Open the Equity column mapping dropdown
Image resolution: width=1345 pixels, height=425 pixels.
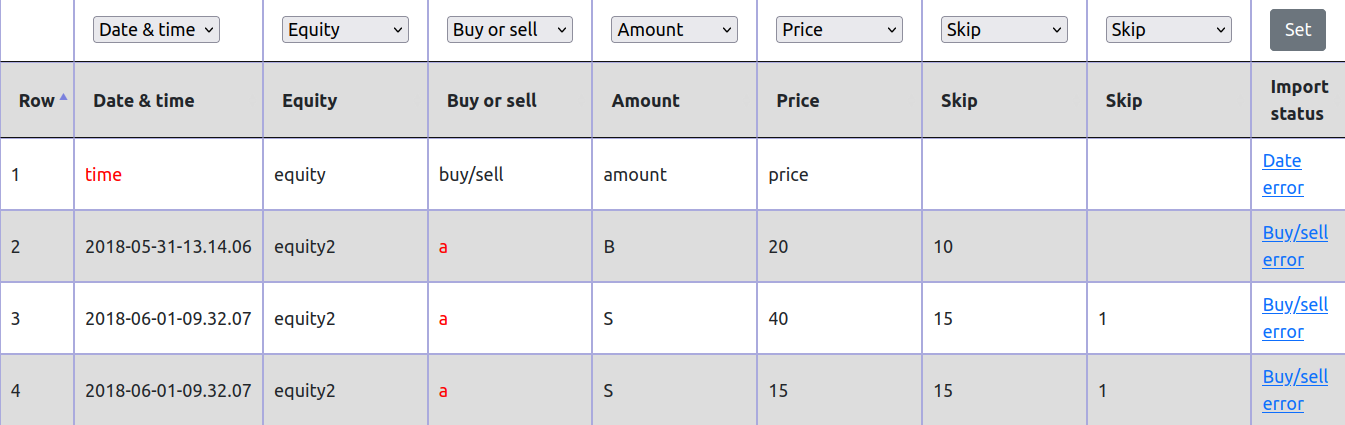(x=345, y=30)
